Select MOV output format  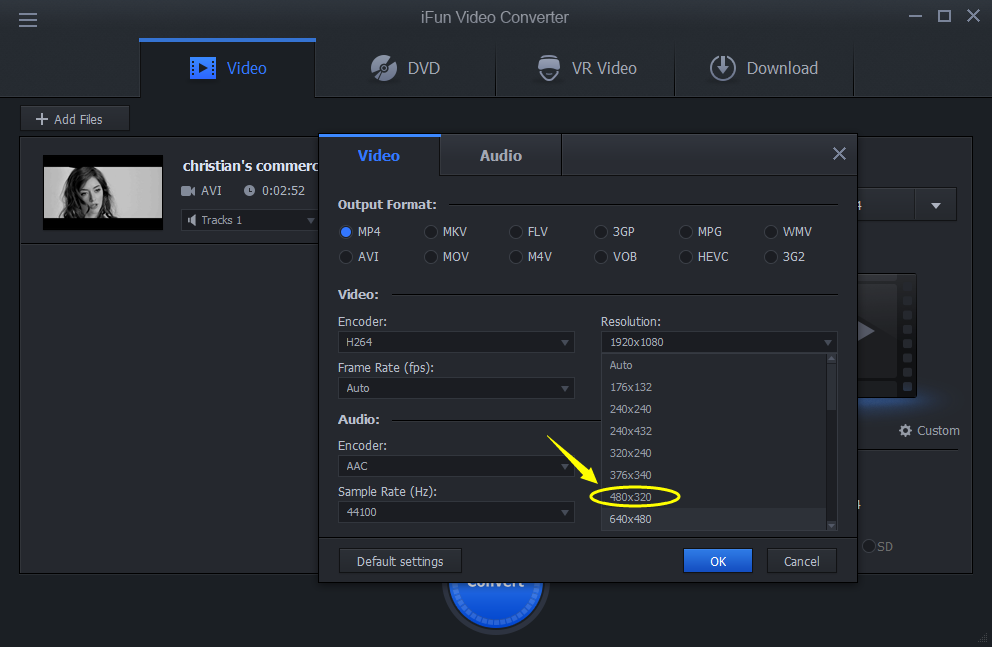431,257
